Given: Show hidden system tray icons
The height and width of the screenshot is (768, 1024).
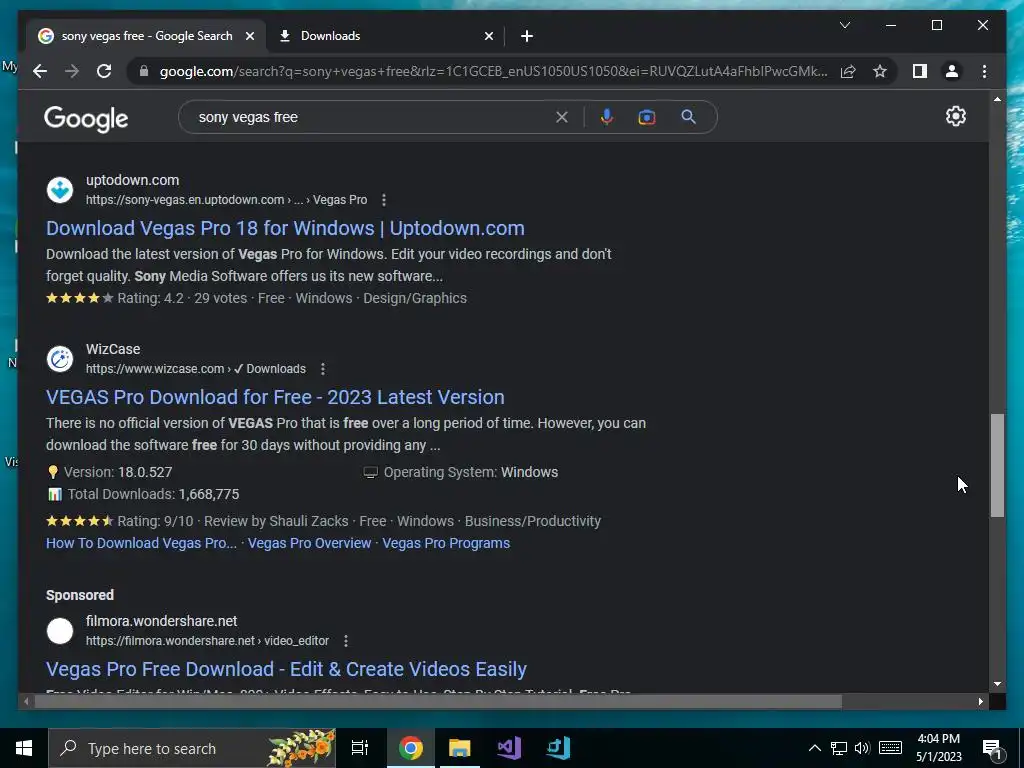Looking at the screenshot, I should [x=814, y=748].
